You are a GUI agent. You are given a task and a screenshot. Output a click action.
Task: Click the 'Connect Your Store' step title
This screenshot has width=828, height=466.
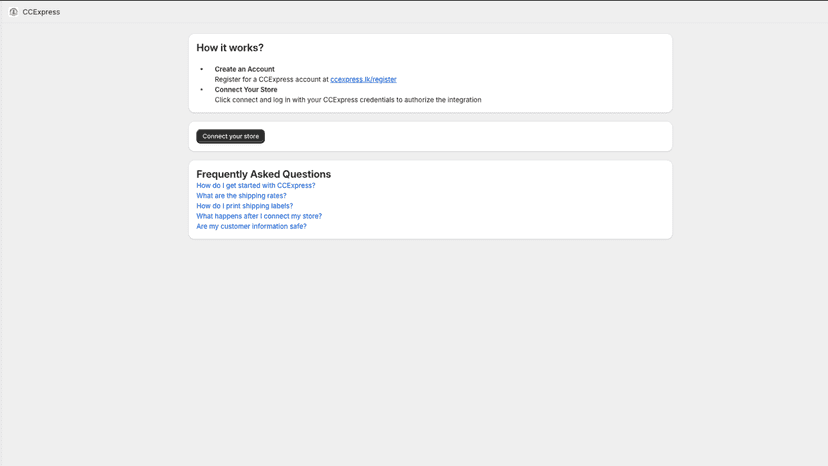pos(246,90)
